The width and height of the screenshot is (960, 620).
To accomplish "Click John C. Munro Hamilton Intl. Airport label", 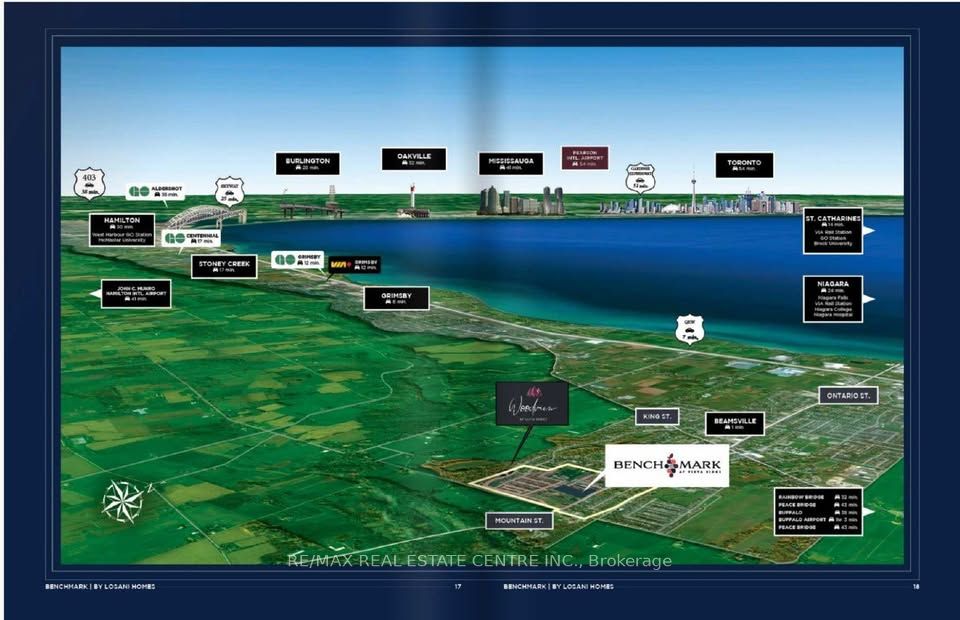I will pyautogui.click(x=136, y=294).
